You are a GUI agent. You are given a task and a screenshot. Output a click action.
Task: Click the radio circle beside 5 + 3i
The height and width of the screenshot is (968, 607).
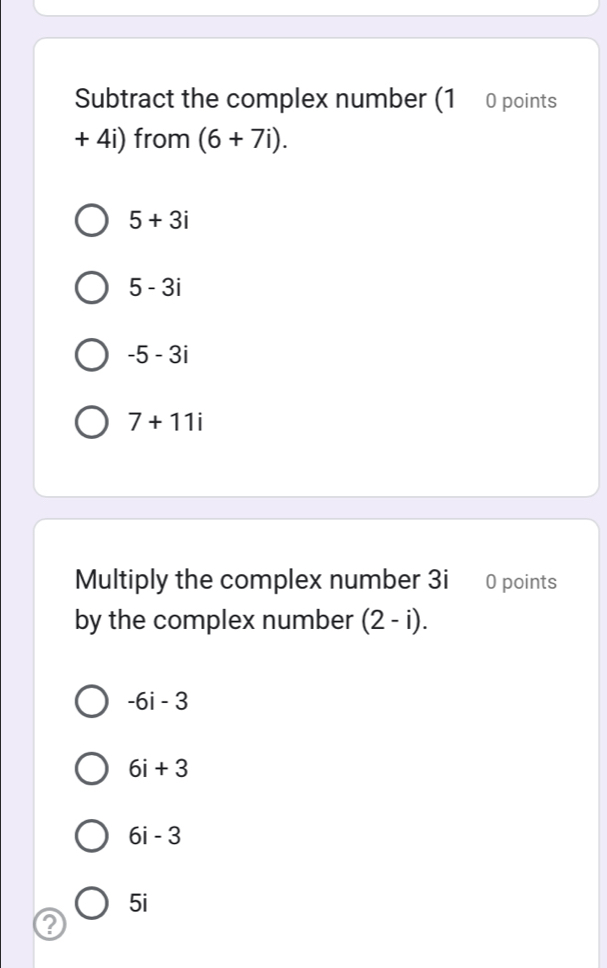tap(91, 220)
